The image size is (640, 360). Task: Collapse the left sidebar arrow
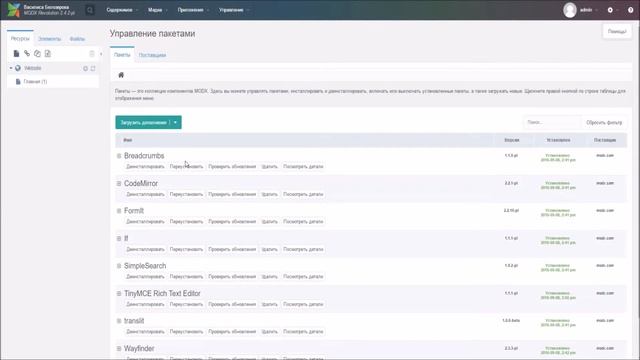tap(101, 53)
